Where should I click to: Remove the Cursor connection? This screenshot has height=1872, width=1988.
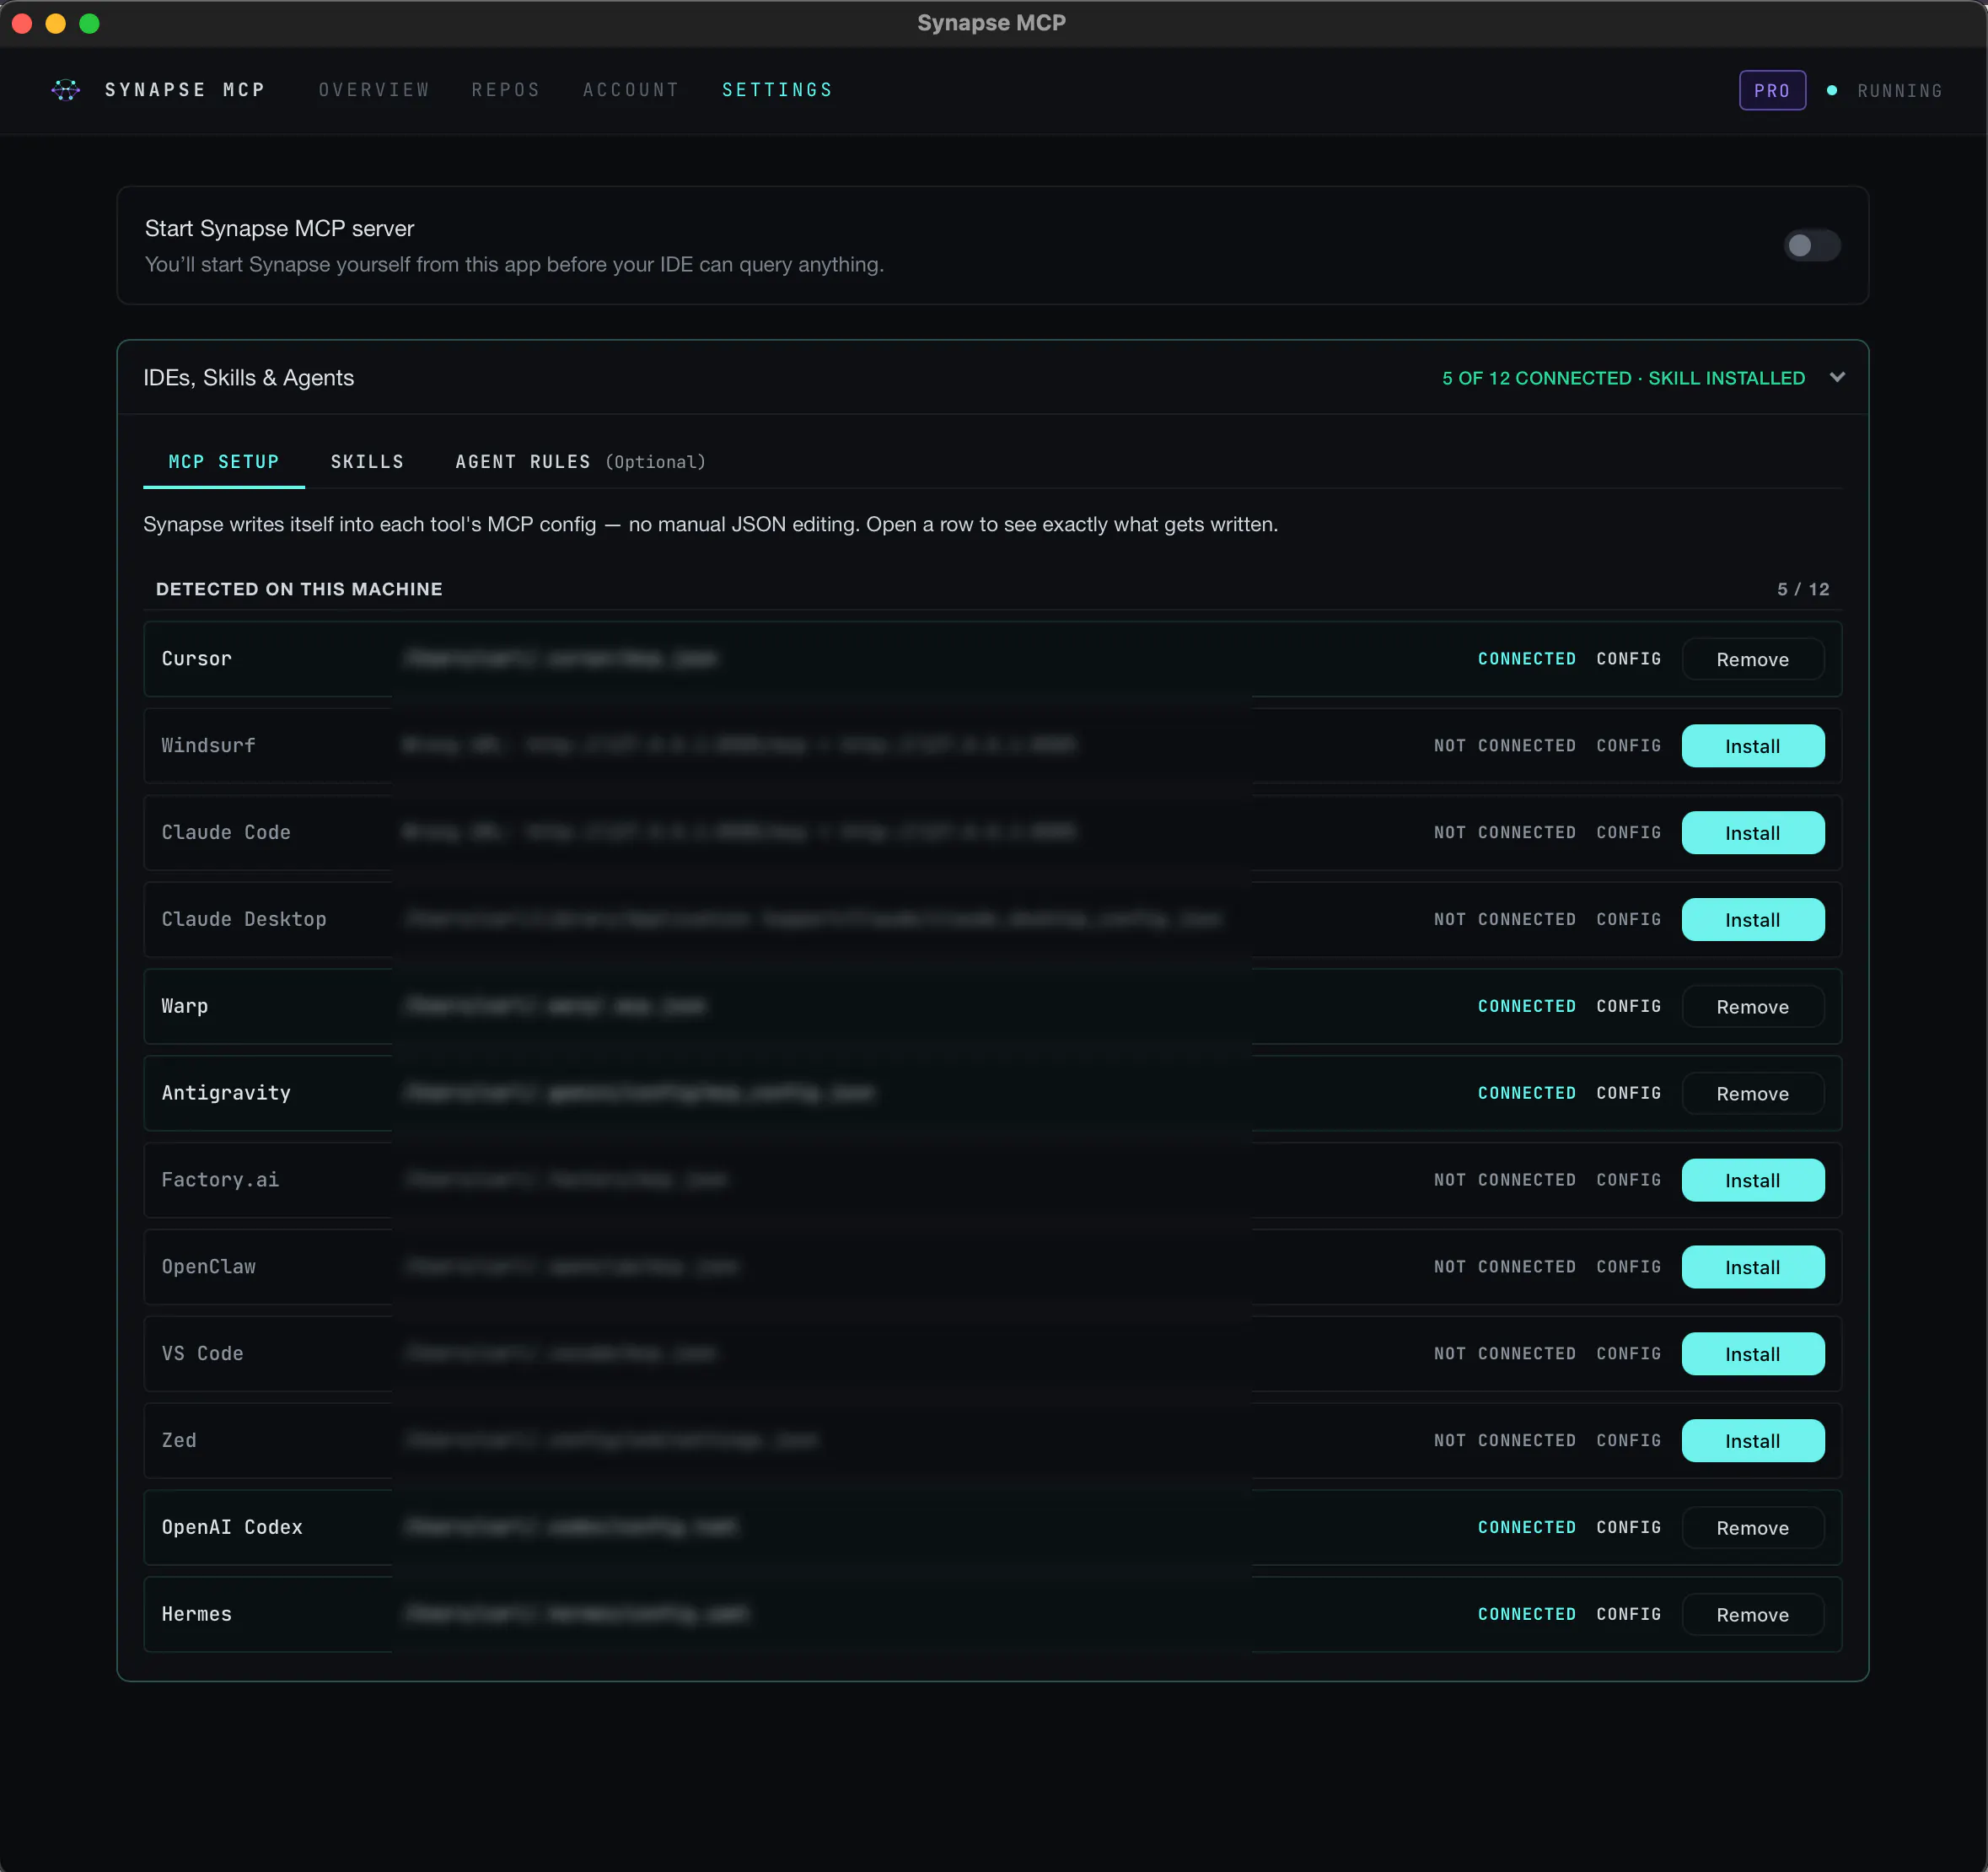(x=1752, y=659)
